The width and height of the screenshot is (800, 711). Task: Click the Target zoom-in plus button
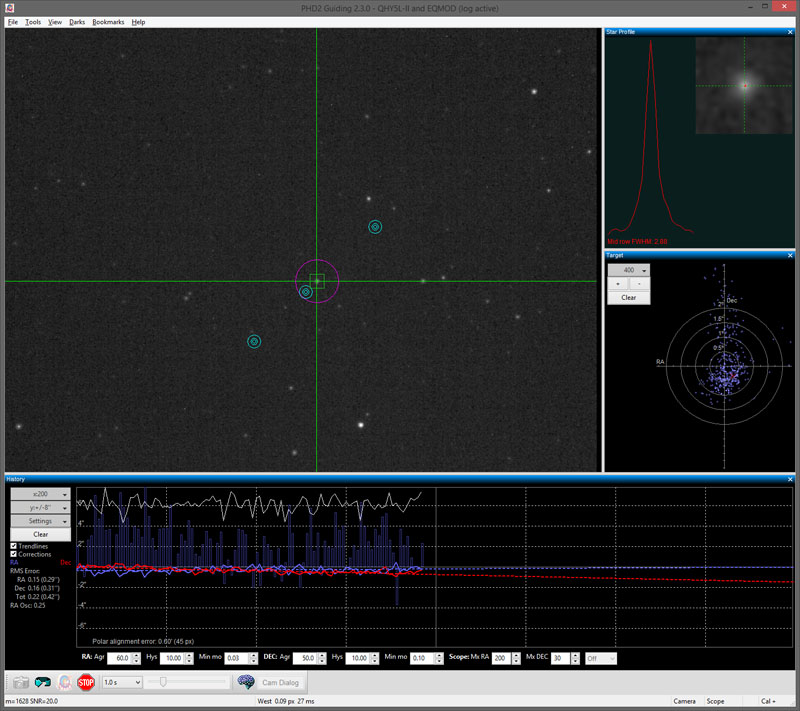coord(618,284)
